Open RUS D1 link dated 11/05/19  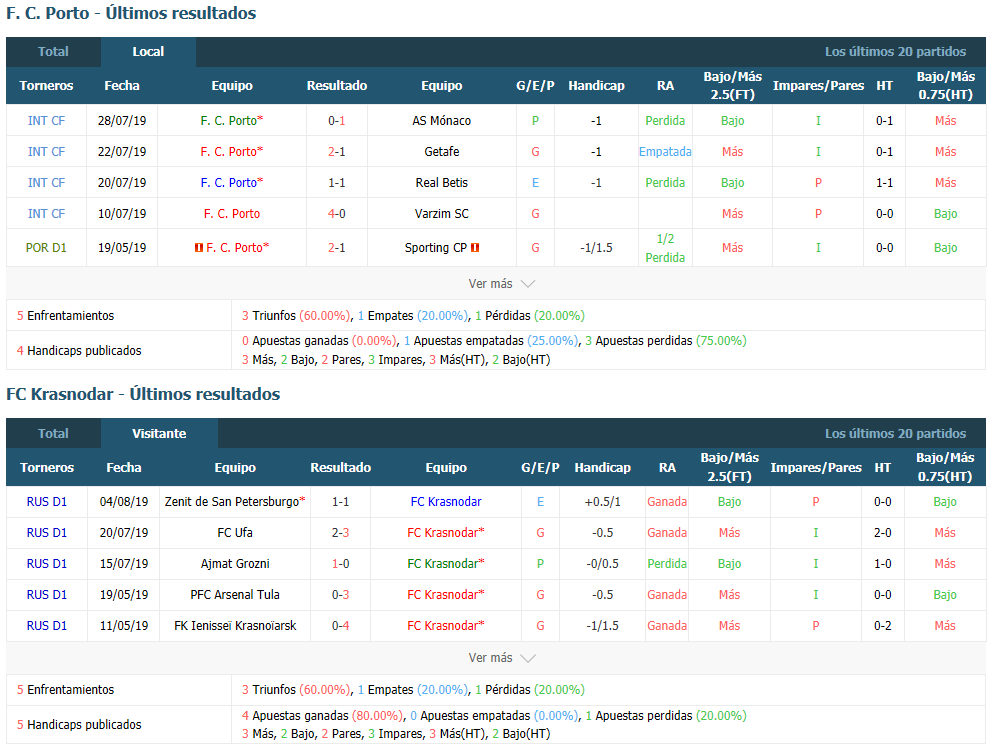tap(47, 626)
